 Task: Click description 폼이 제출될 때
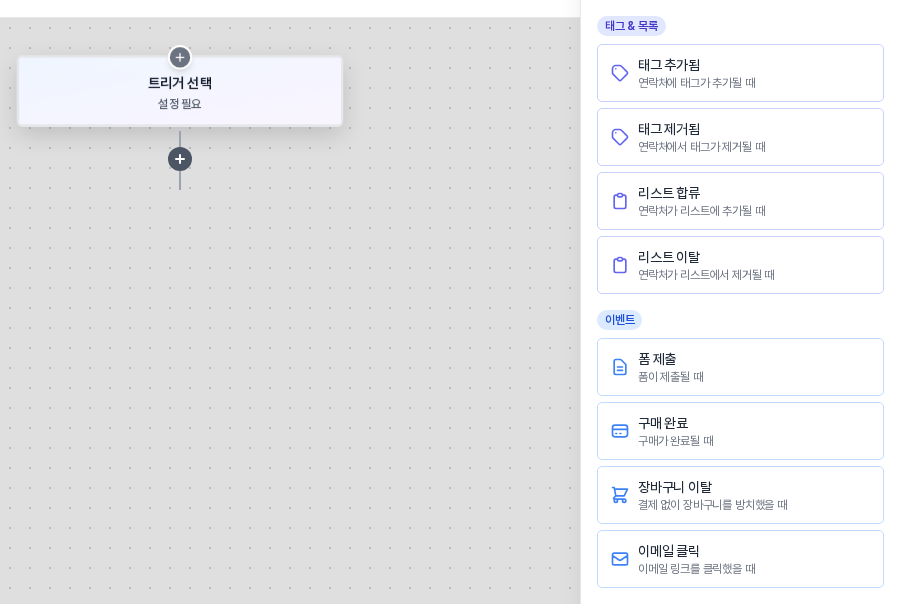pos(671,377)
